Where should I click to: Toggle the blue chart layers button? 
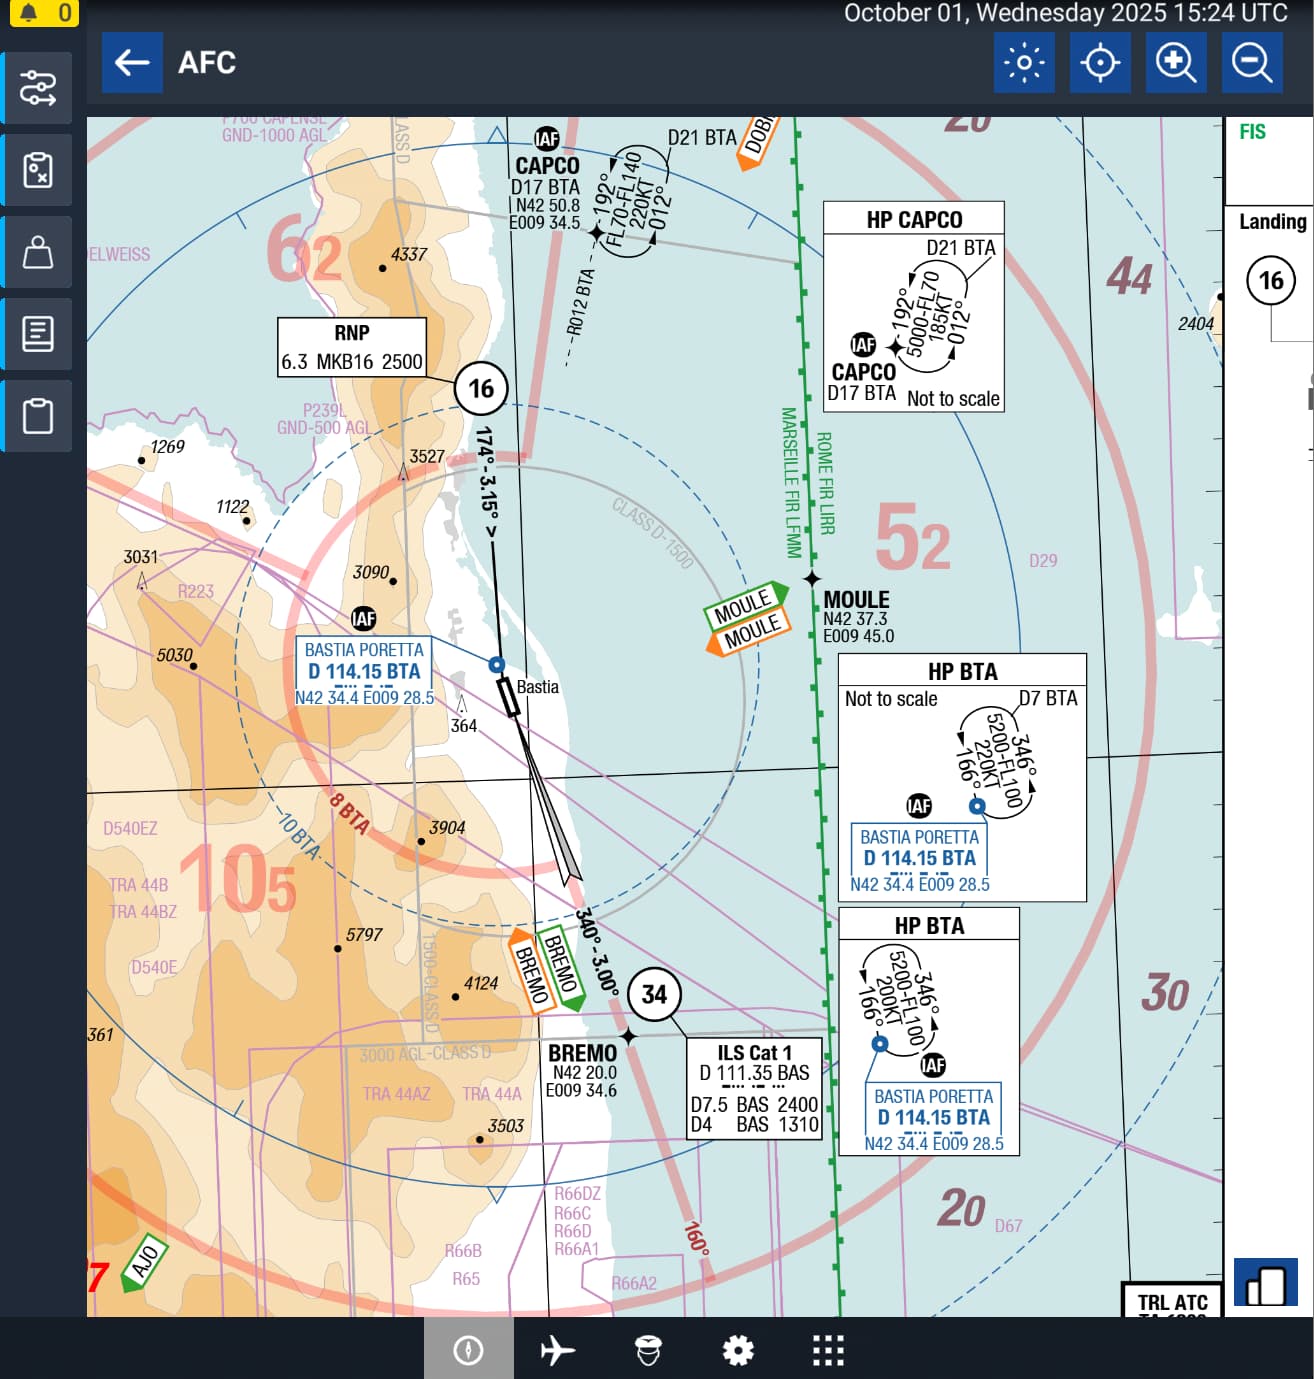tap(1265, 1283)
